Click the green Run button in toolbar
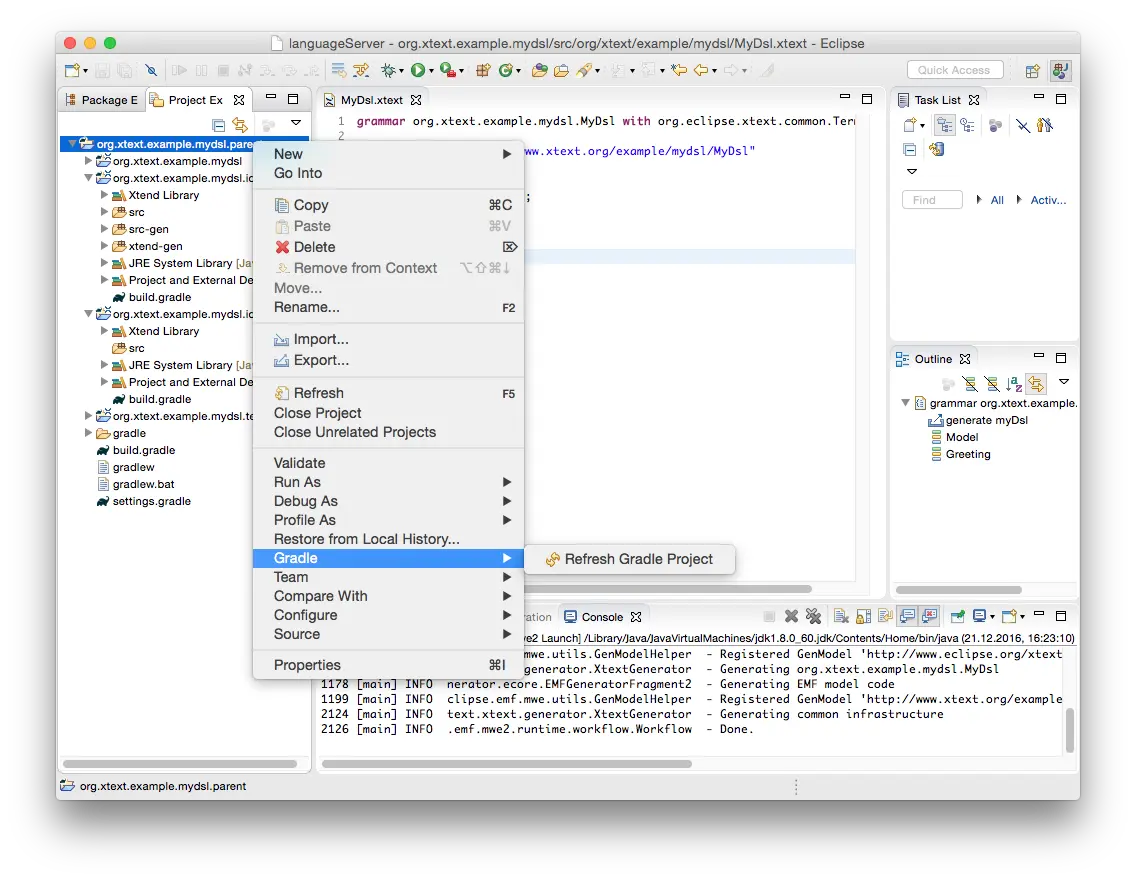 point(417,70)
